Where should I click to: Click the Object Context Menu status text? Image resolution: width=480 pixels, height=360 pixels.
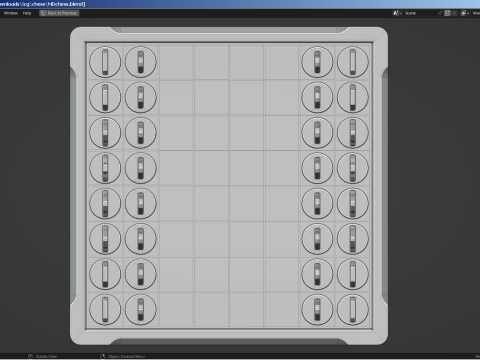pyautogui.click(x=126, y=356)
